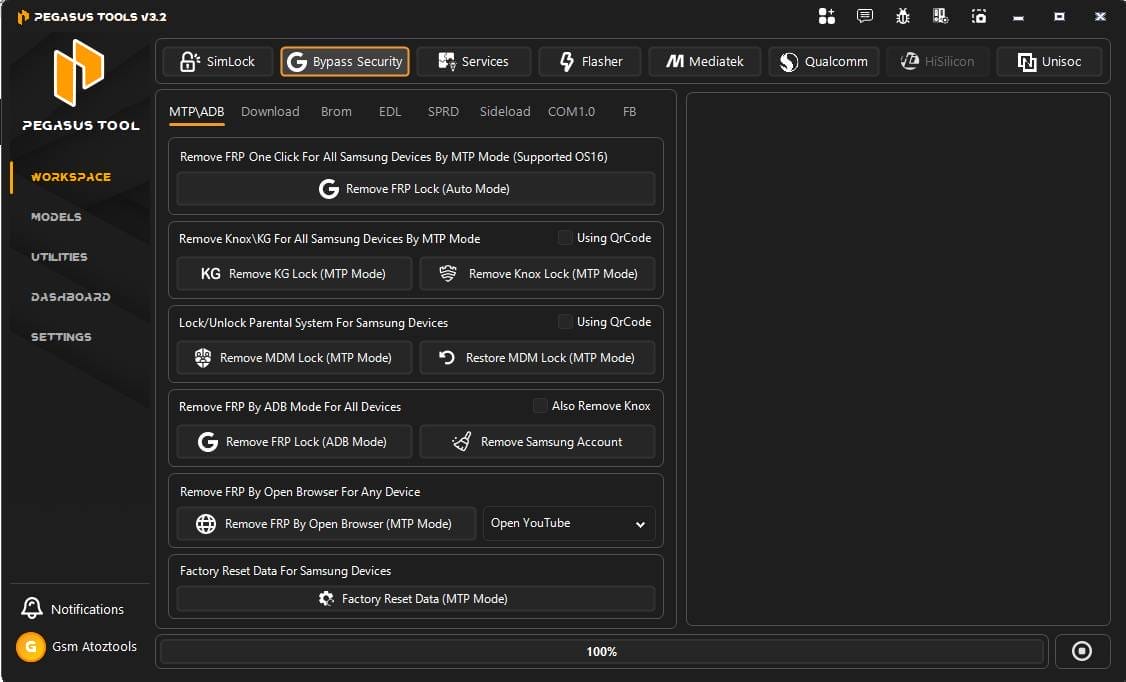Start Factory Reset Data in MTP Mode
This screenshot has width=1126, height=682.
point(416,598)
